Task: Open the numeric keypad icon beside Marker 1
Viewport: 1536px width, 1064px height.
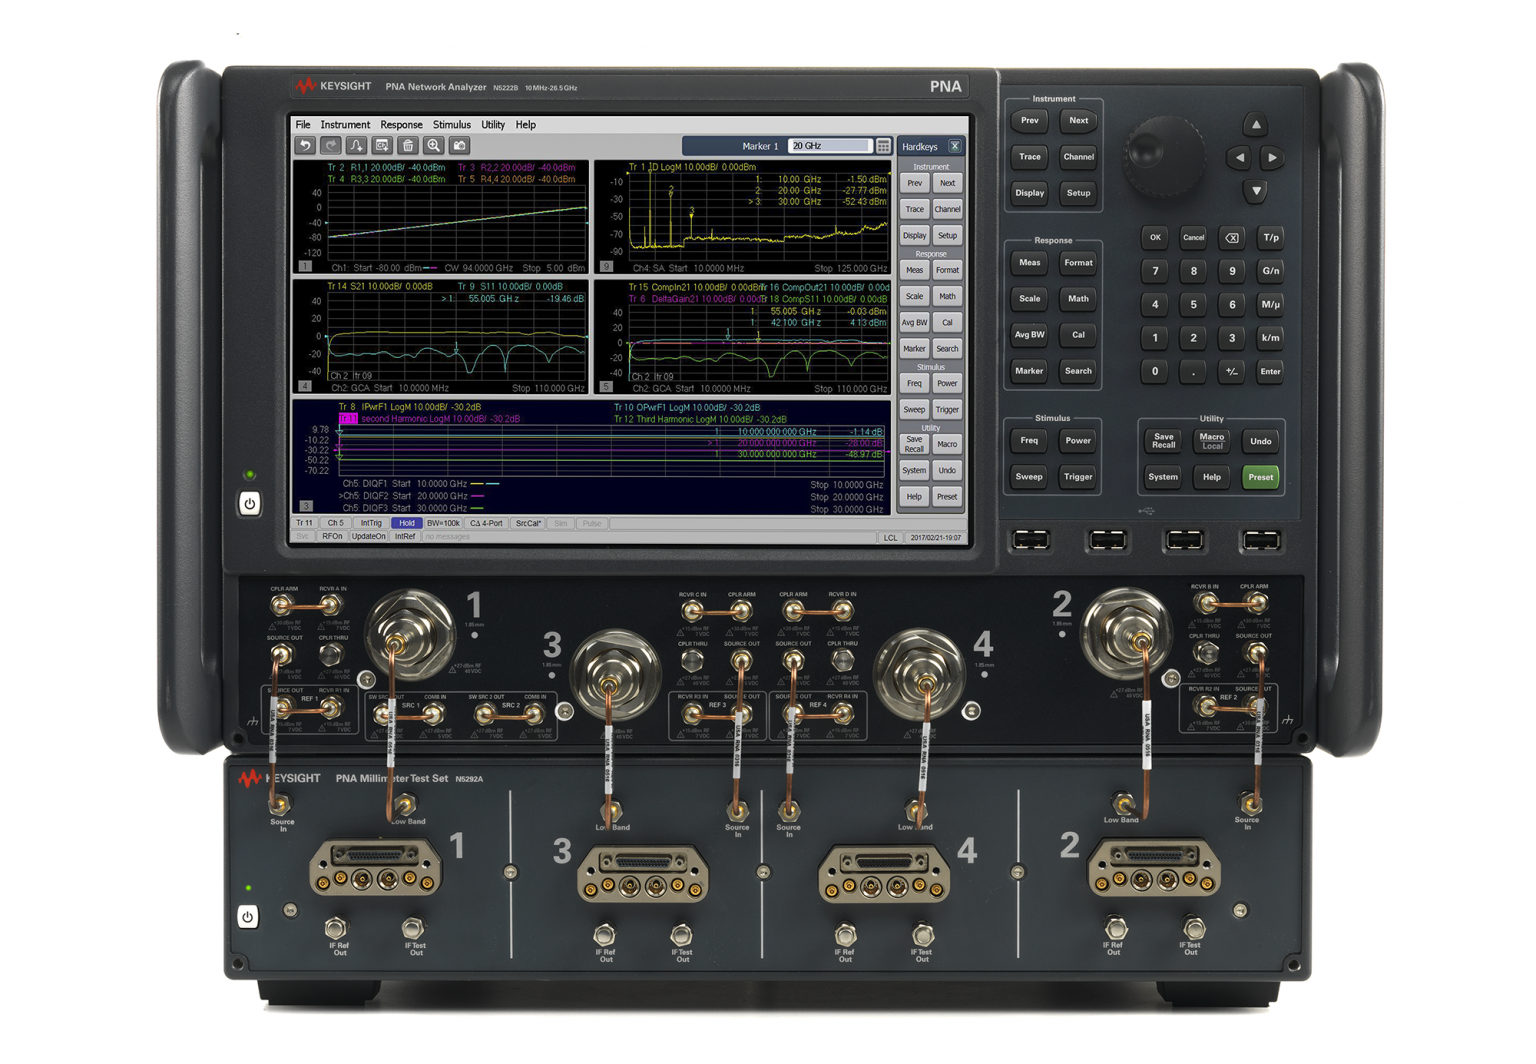Action: click(884, 147)
